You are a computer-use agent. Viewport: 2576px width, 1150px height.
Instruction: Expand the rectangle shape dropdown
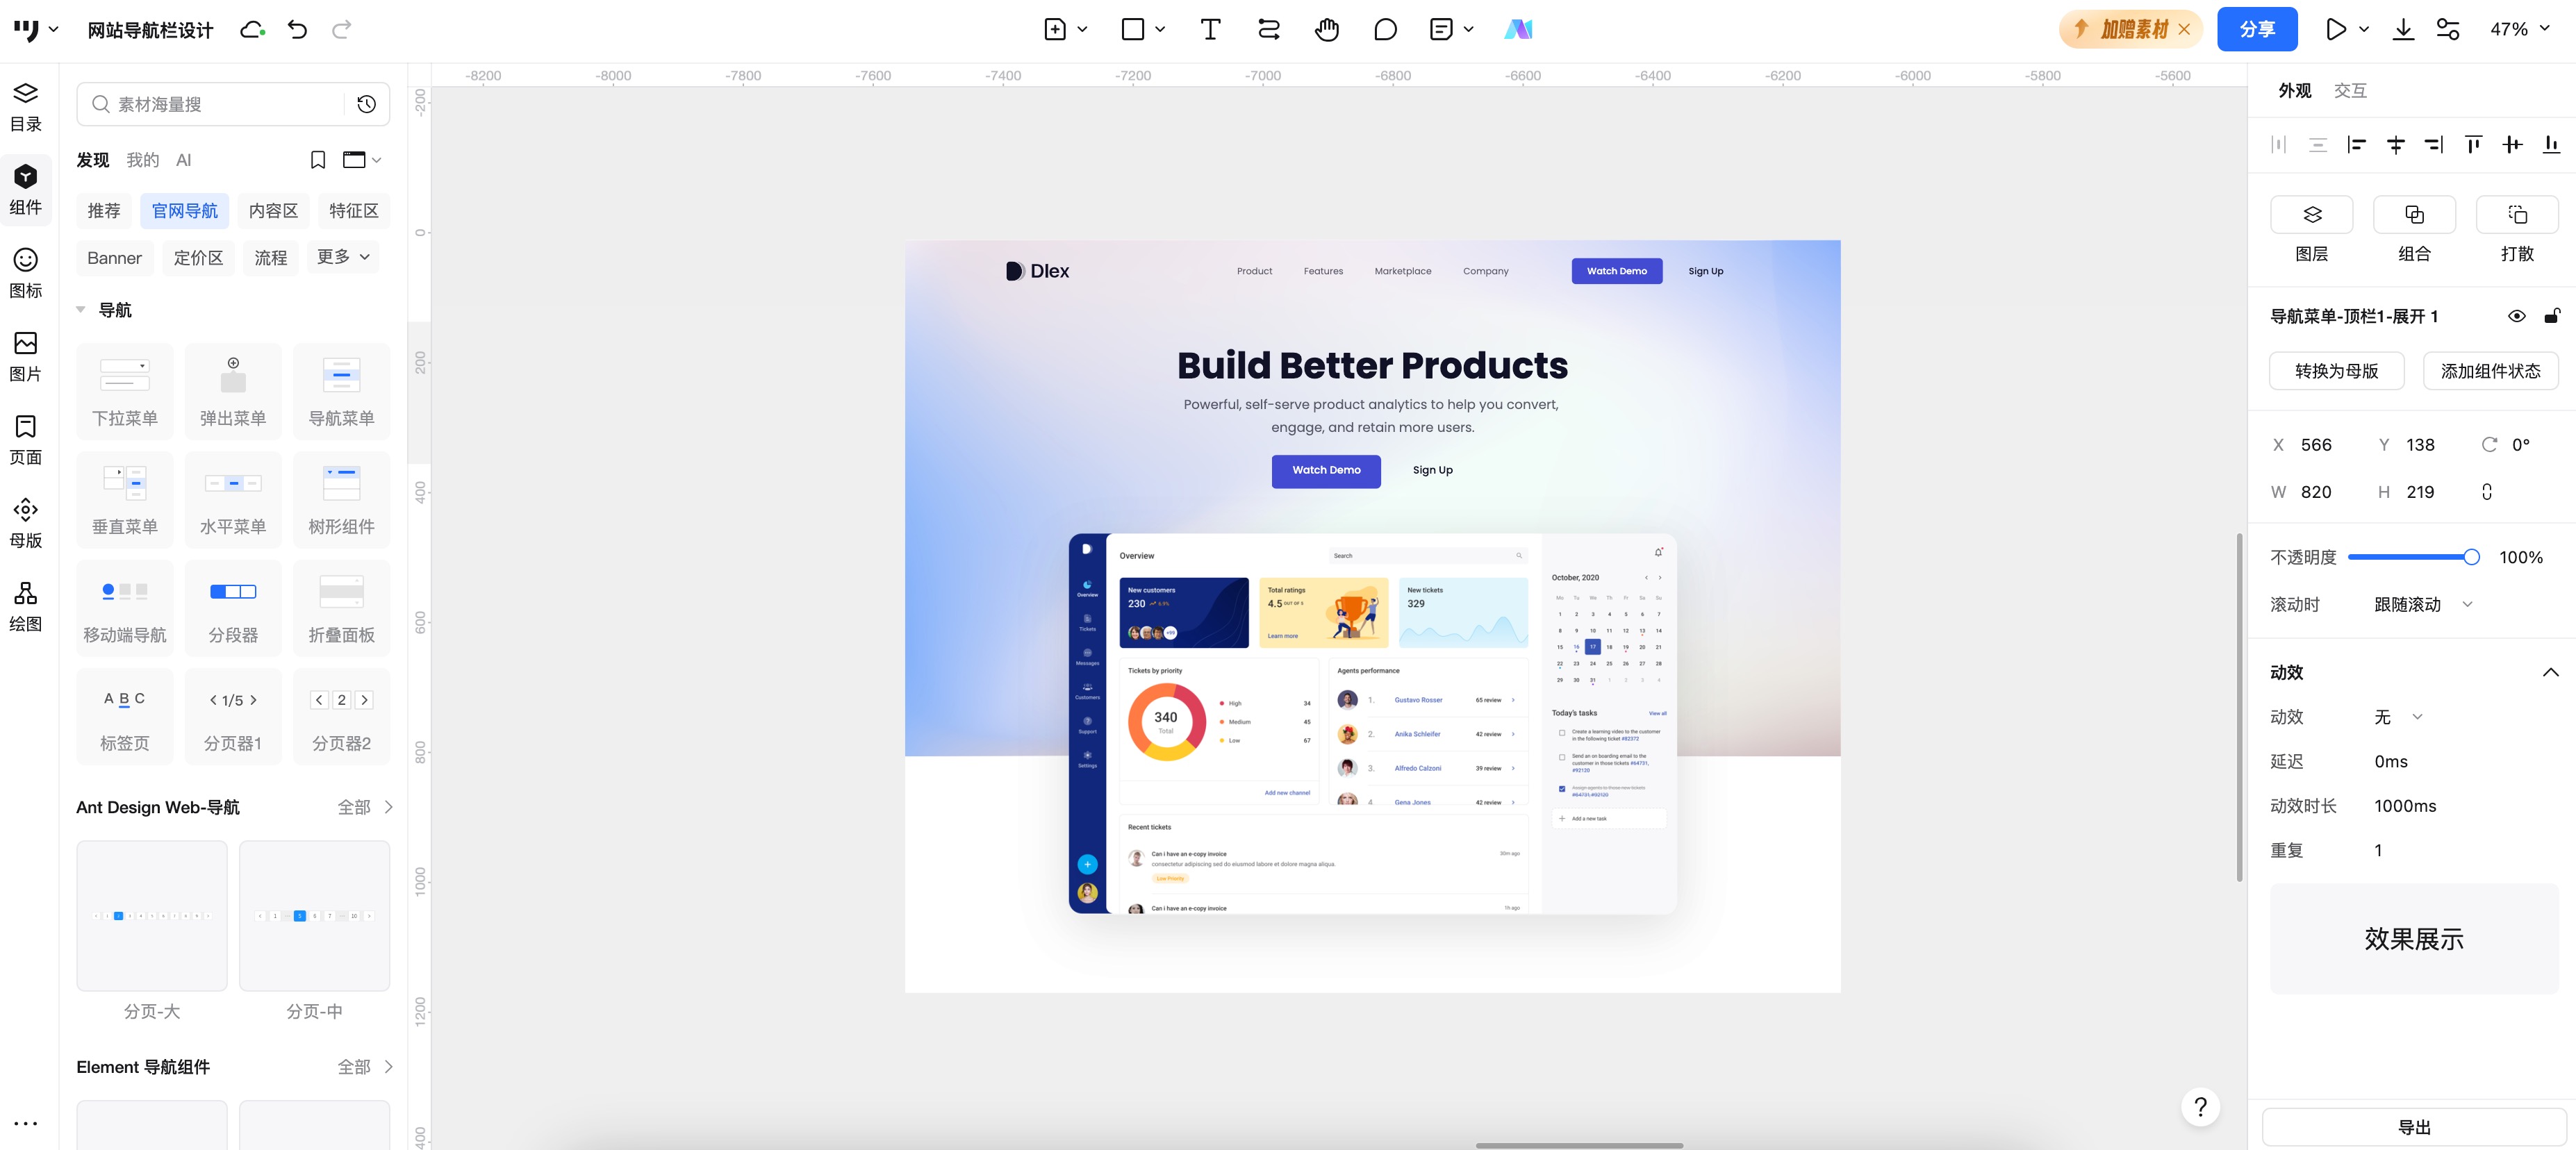[1160, 29]
